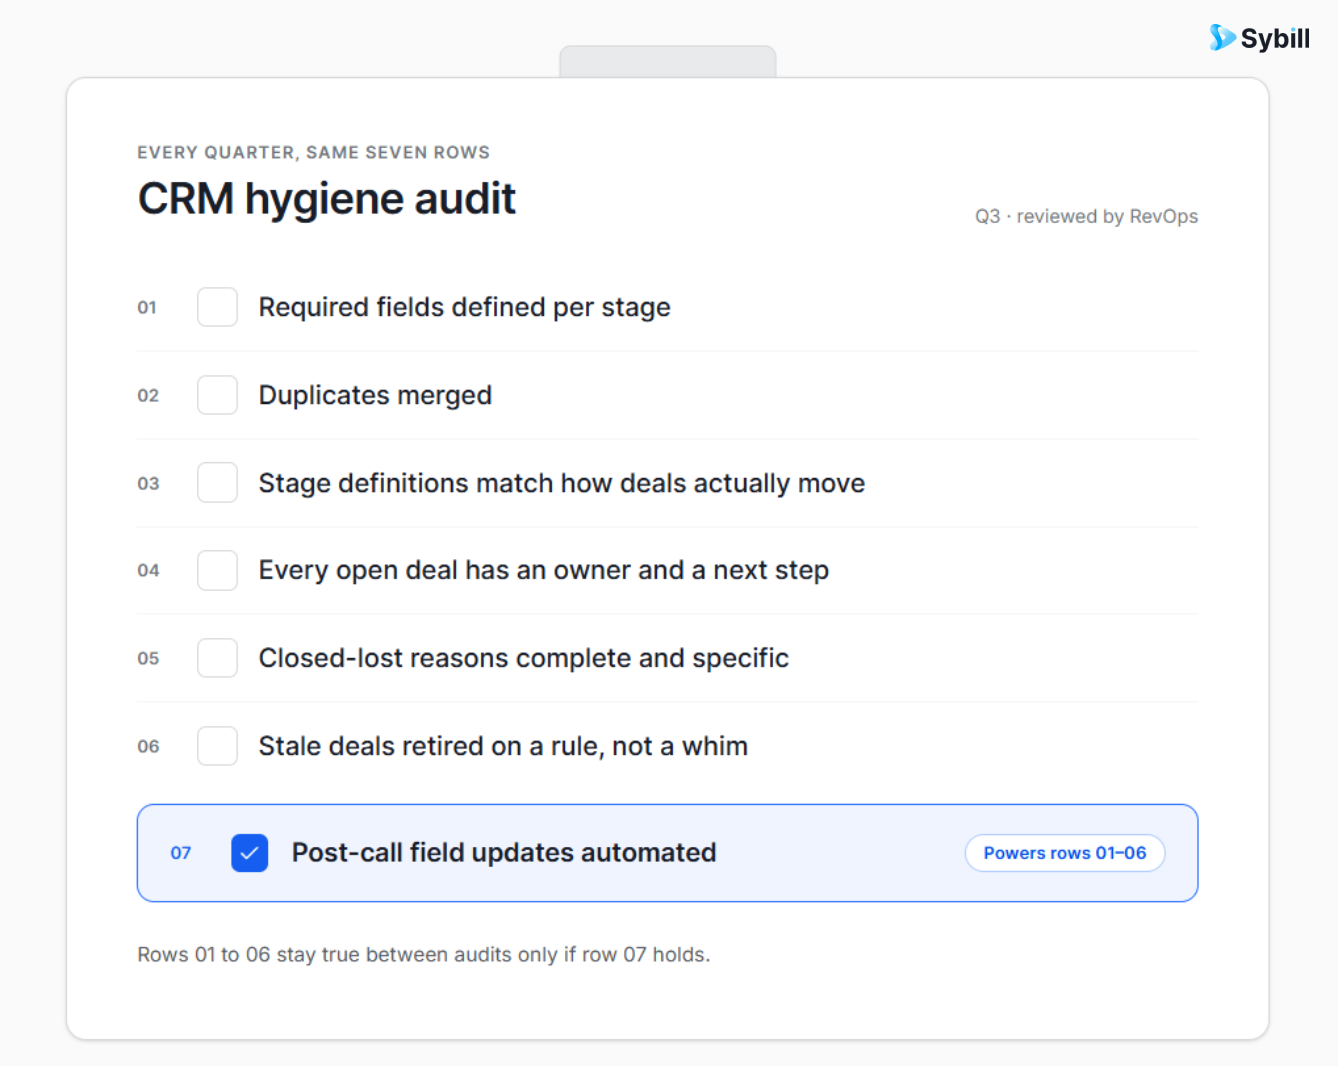
Task: Click Stale deals retired on a rule text
Action: tap(503, 746)
